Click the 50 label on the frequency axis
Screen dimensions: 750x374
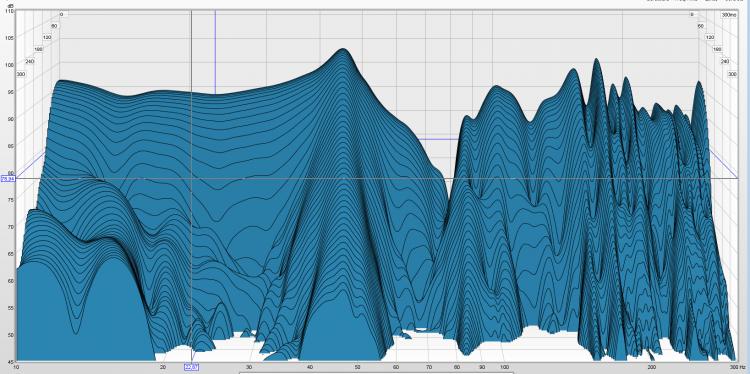point(357,367)
